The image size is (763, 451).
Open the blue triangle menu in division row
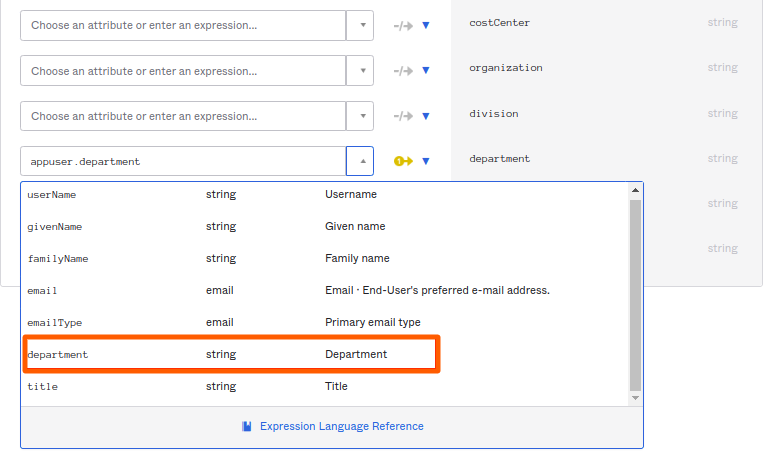click(x=426, y=116)
